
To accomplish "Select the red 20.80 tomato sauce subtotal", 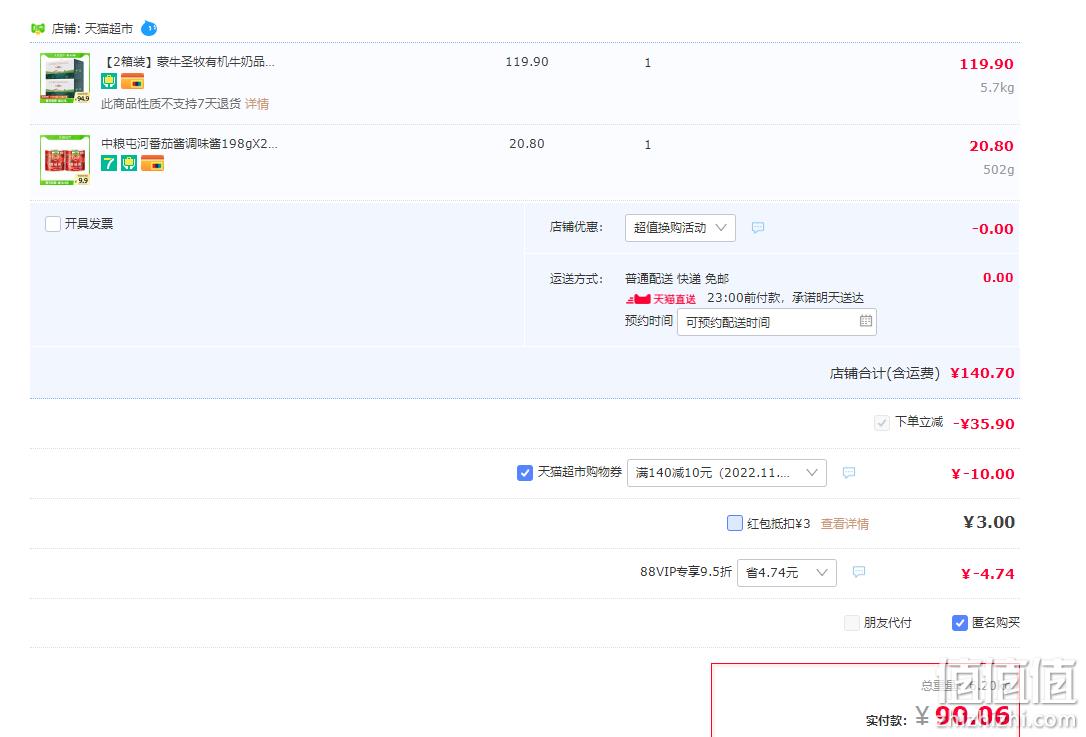I will [991, 145].
